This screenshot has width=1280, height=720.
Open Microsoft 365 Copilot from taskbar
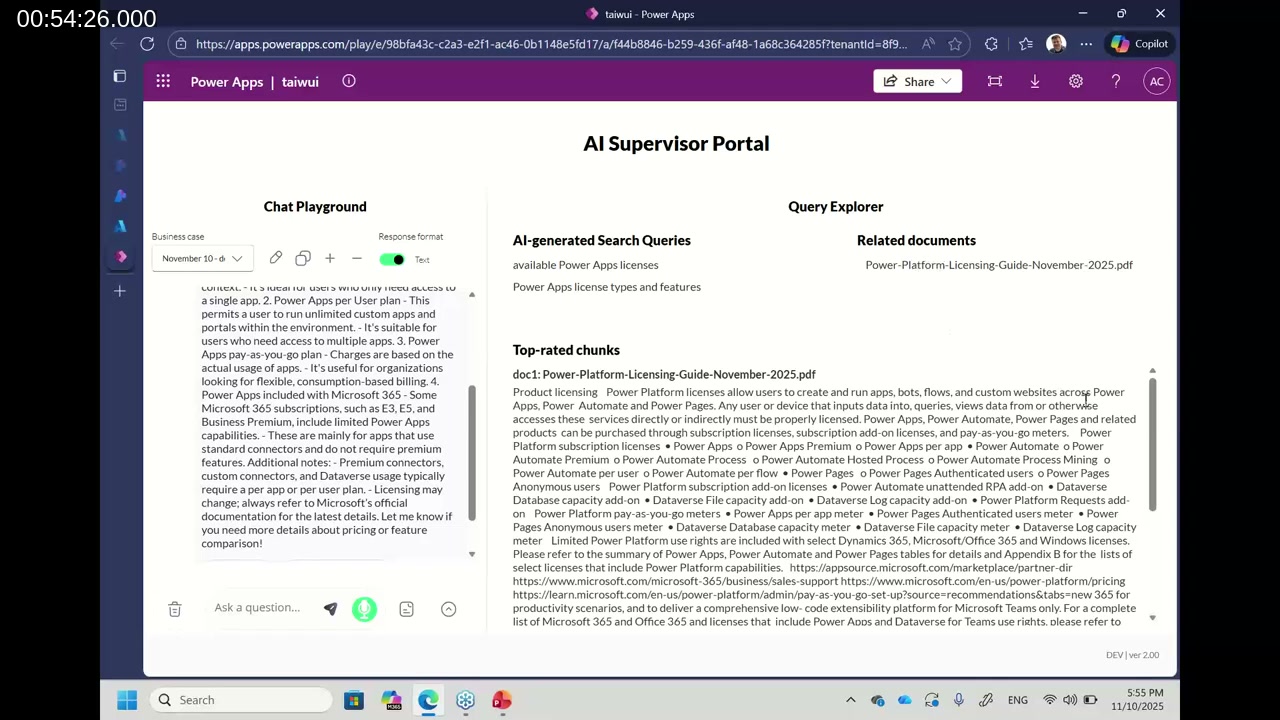tap(391, 700)
